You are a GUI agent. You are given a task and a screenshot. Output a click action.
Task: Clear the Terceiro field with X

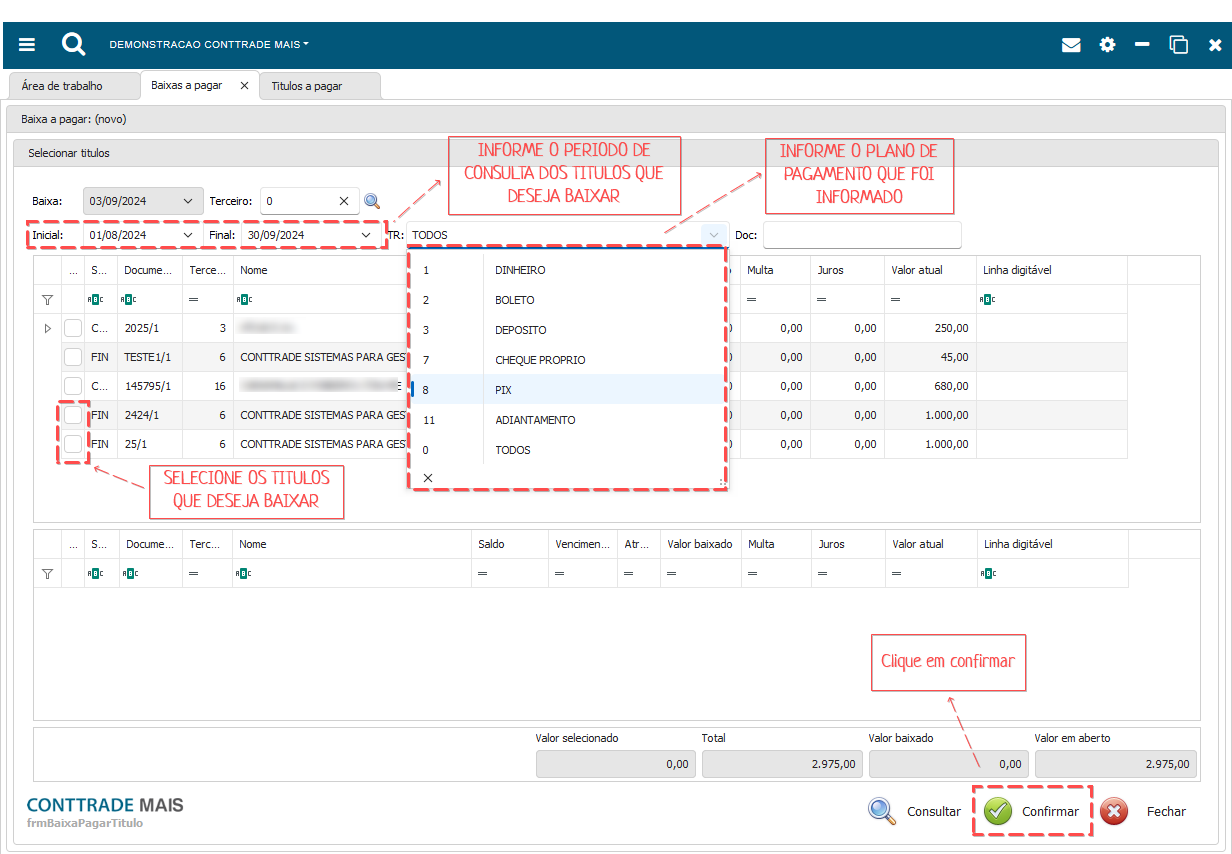click(344, 201)
